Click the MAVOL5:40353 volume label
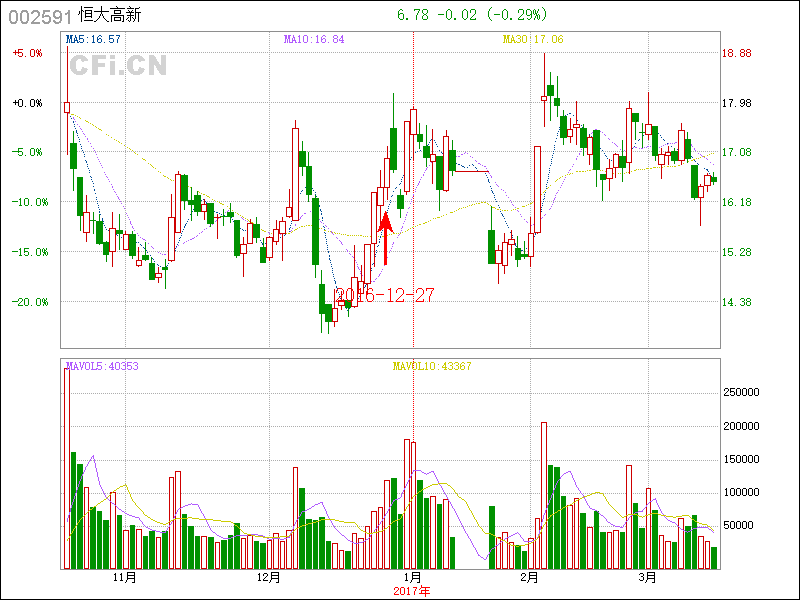This screenshot has height=600, width=800. pyautogui.click(x=102, y=366)
